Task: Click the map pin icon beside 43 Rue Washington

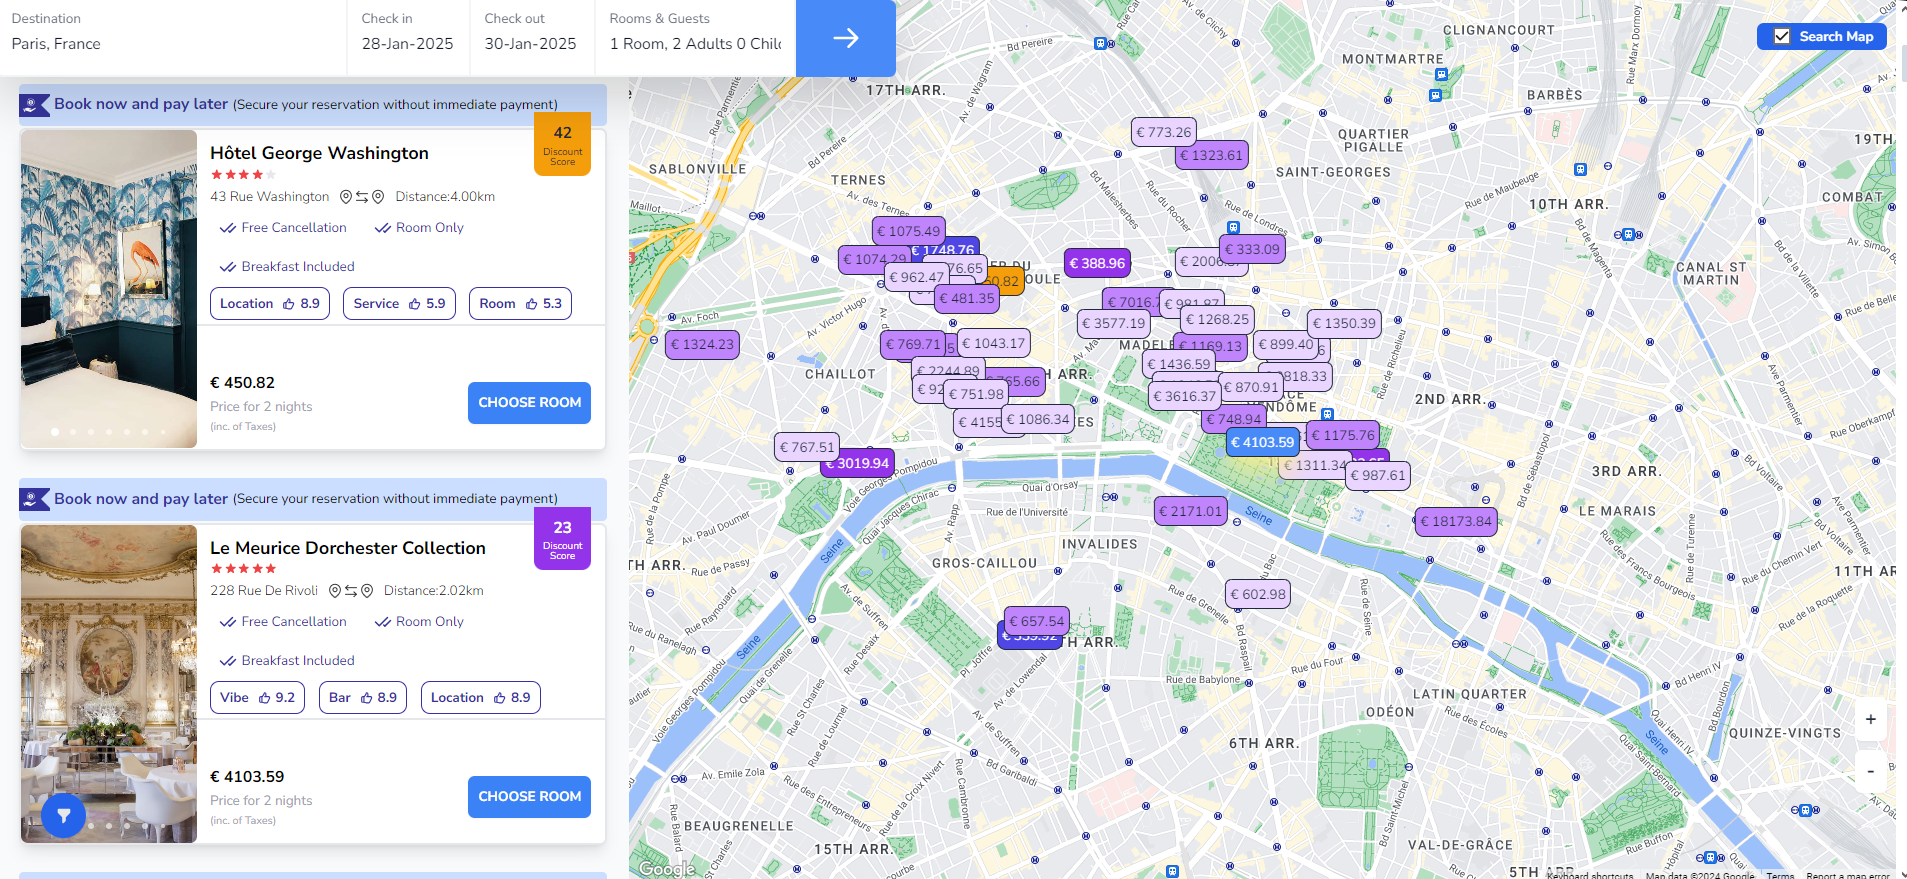Action: (346, 197)
